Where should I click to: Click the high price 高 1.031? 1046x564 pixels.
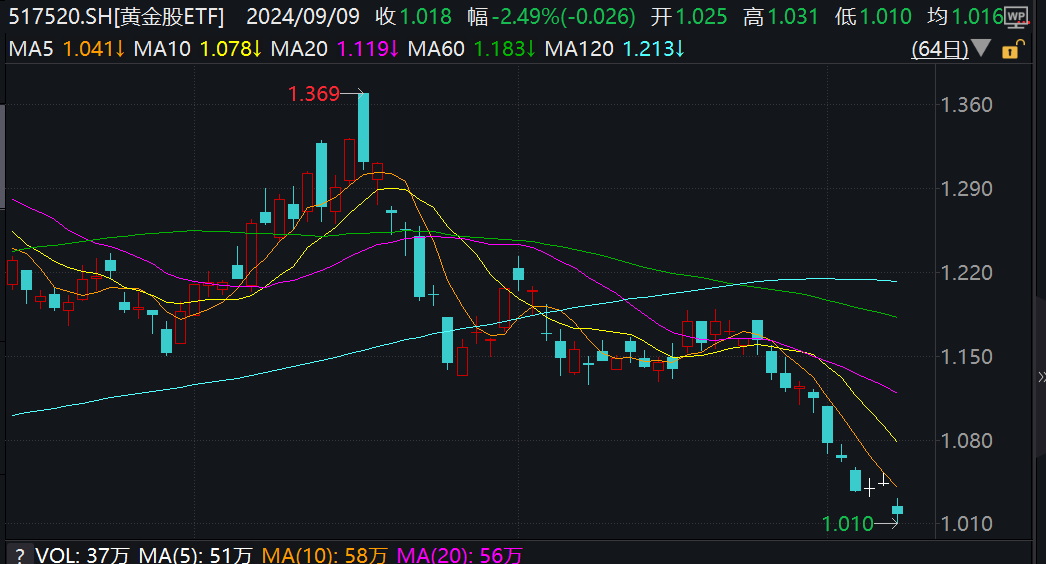[780, 17]
